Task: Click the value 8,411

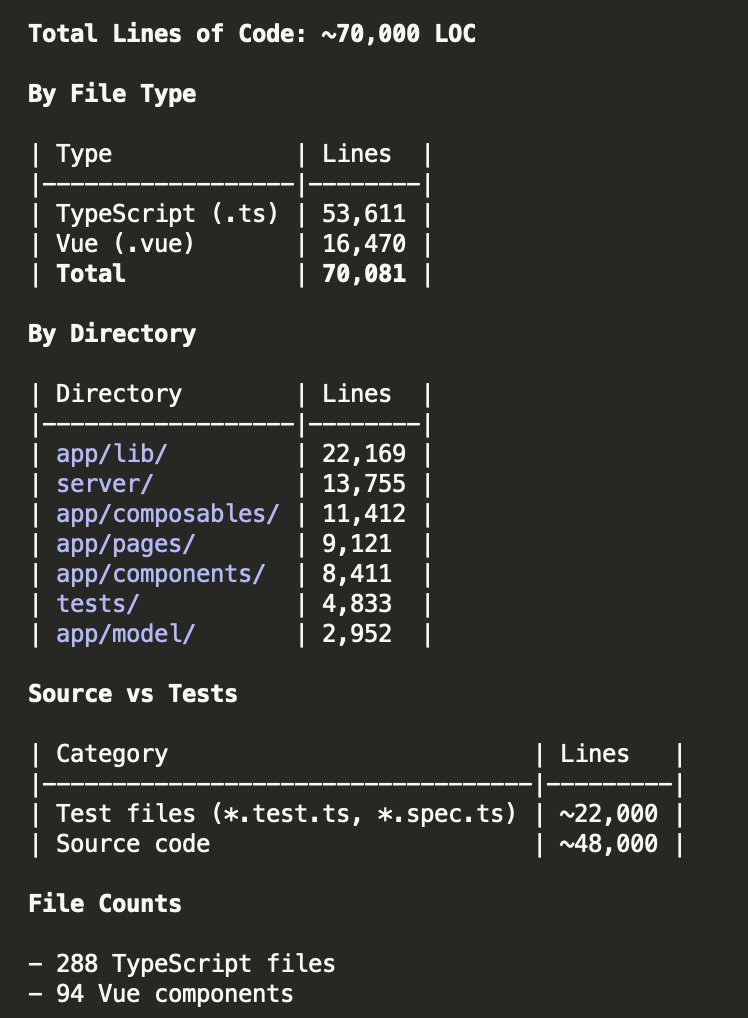Action: [x=357, y=574]
